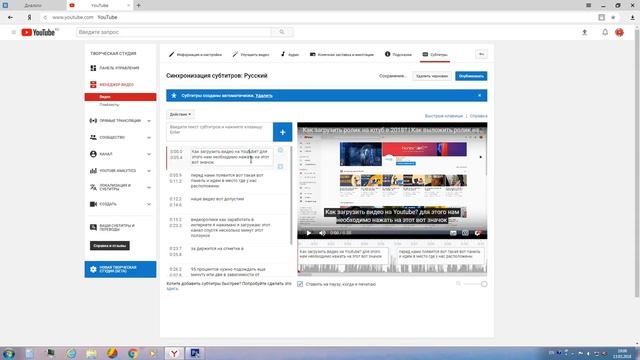Select subtitle line at 0:23.7

coord(228,251)
